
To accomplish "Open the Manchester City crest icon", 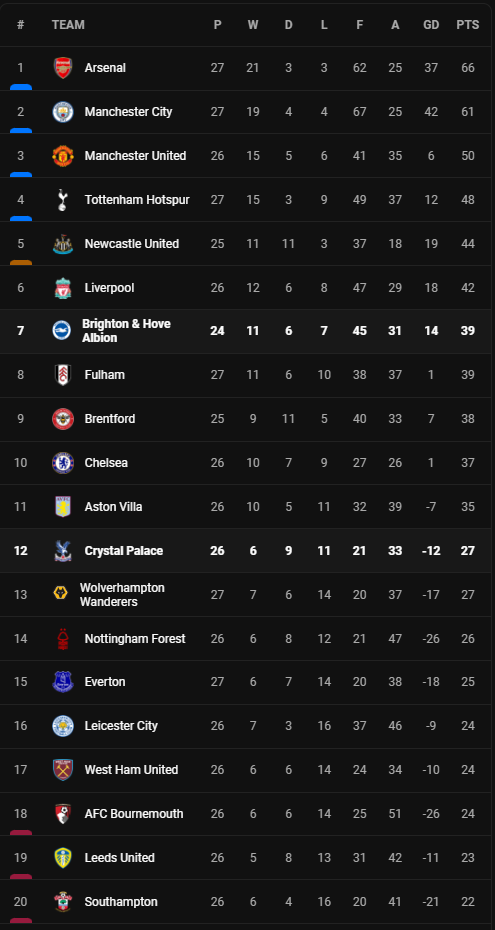I will pos(63,112).
